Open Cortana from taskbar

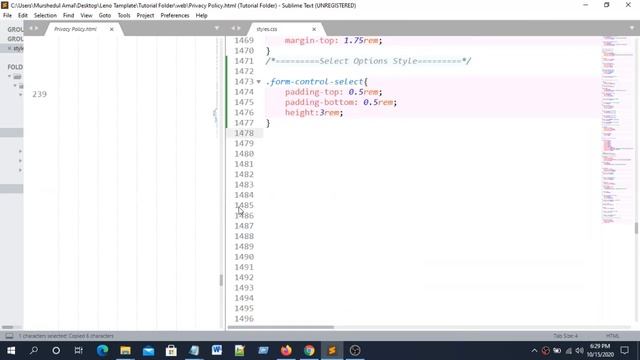[x=56, y=351]
